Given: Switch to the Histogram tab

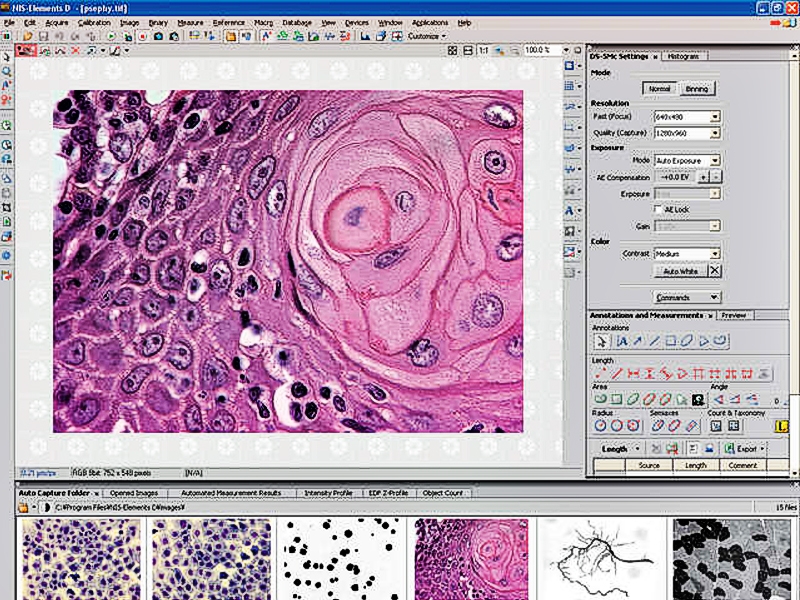Looking at the screenshot, I should point(684,56).
